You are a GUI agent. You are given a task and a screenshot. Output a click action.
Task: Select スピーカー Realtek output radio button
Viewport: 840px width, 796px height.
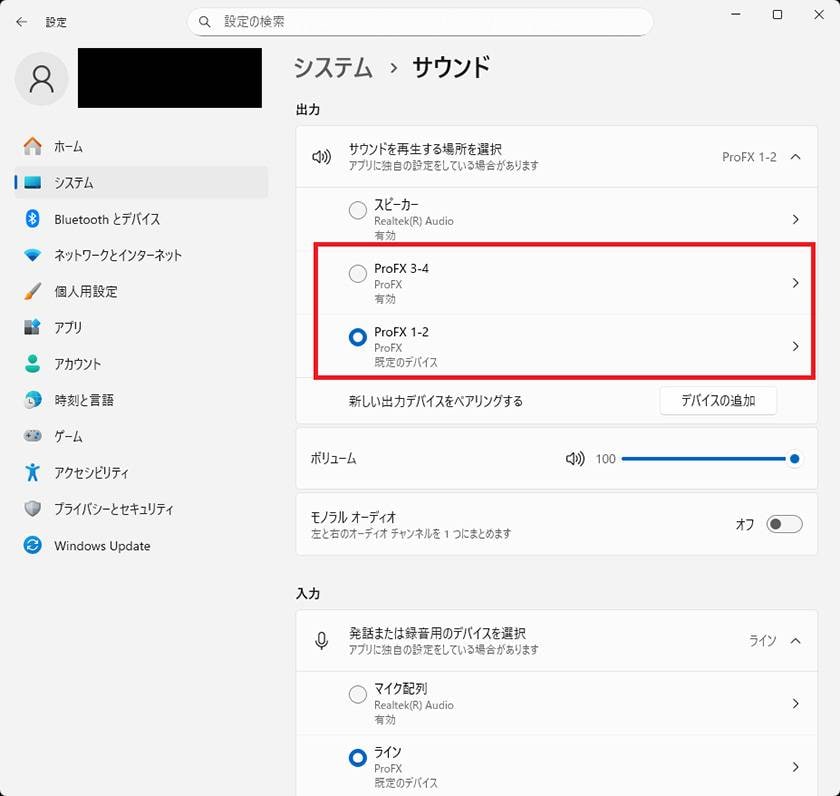pos(358,210)
